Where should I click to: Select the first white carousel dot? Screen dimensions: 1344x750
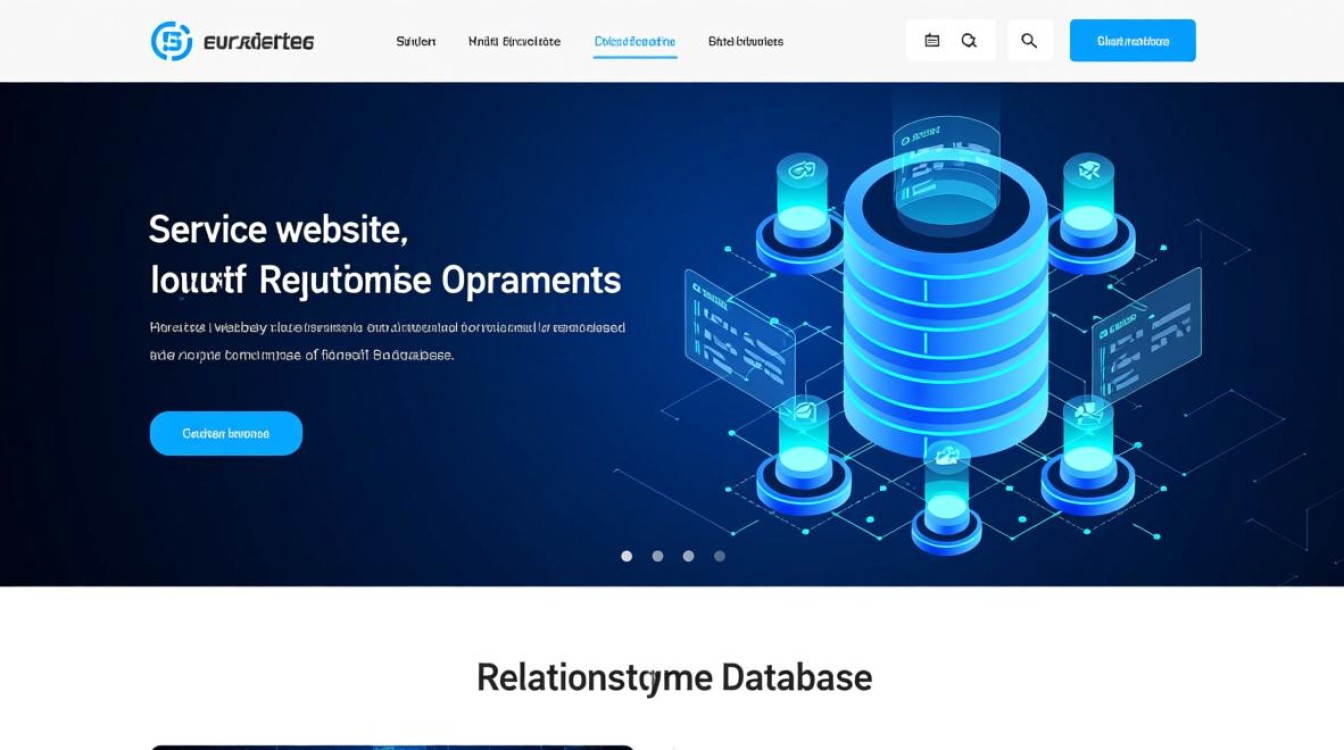click(x=627, y=556)
